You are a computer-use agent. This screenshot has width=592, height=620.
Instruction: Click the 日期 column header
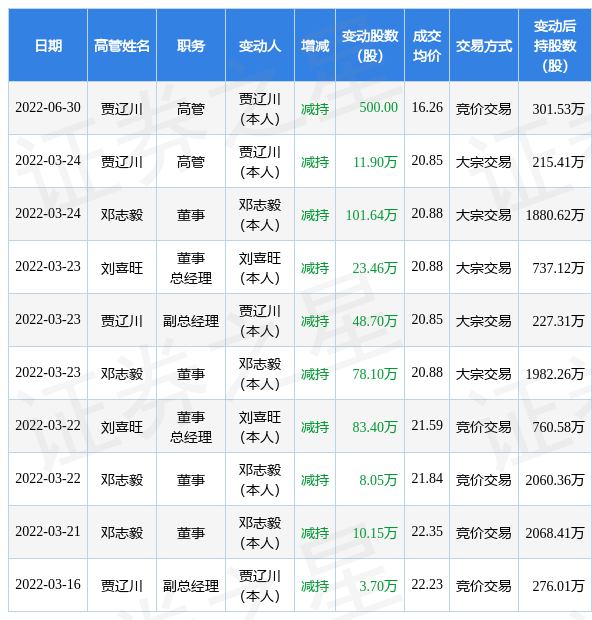tap(48, 46)
